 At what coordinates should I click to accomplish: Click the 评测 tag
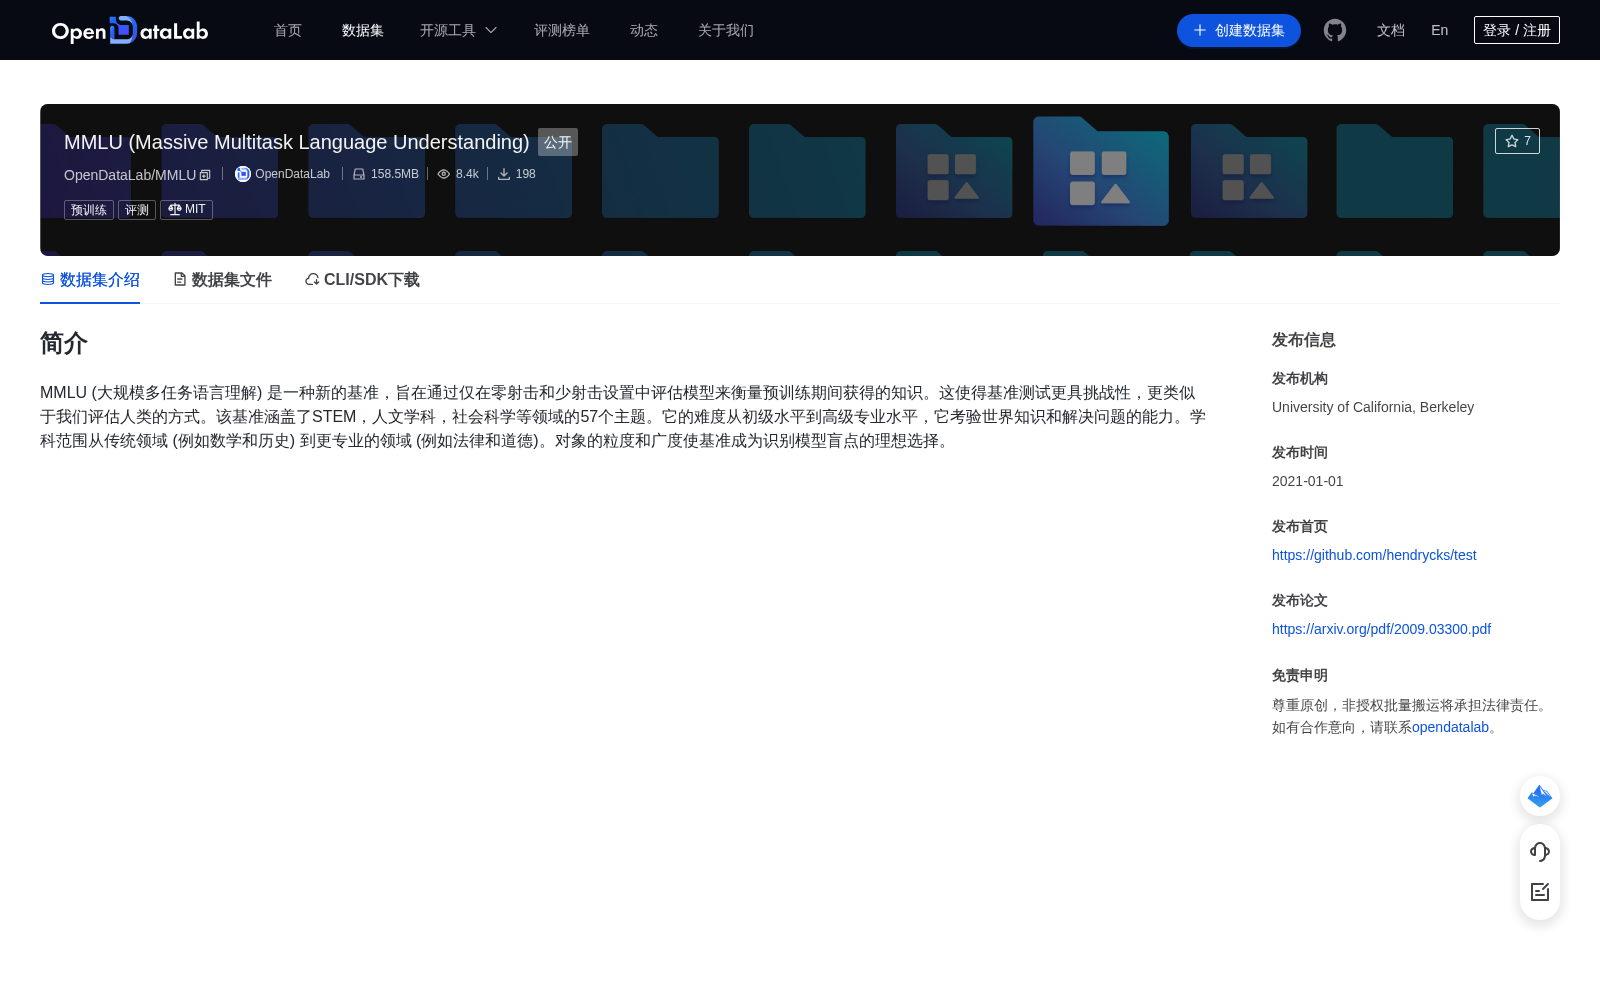point(137,210)
